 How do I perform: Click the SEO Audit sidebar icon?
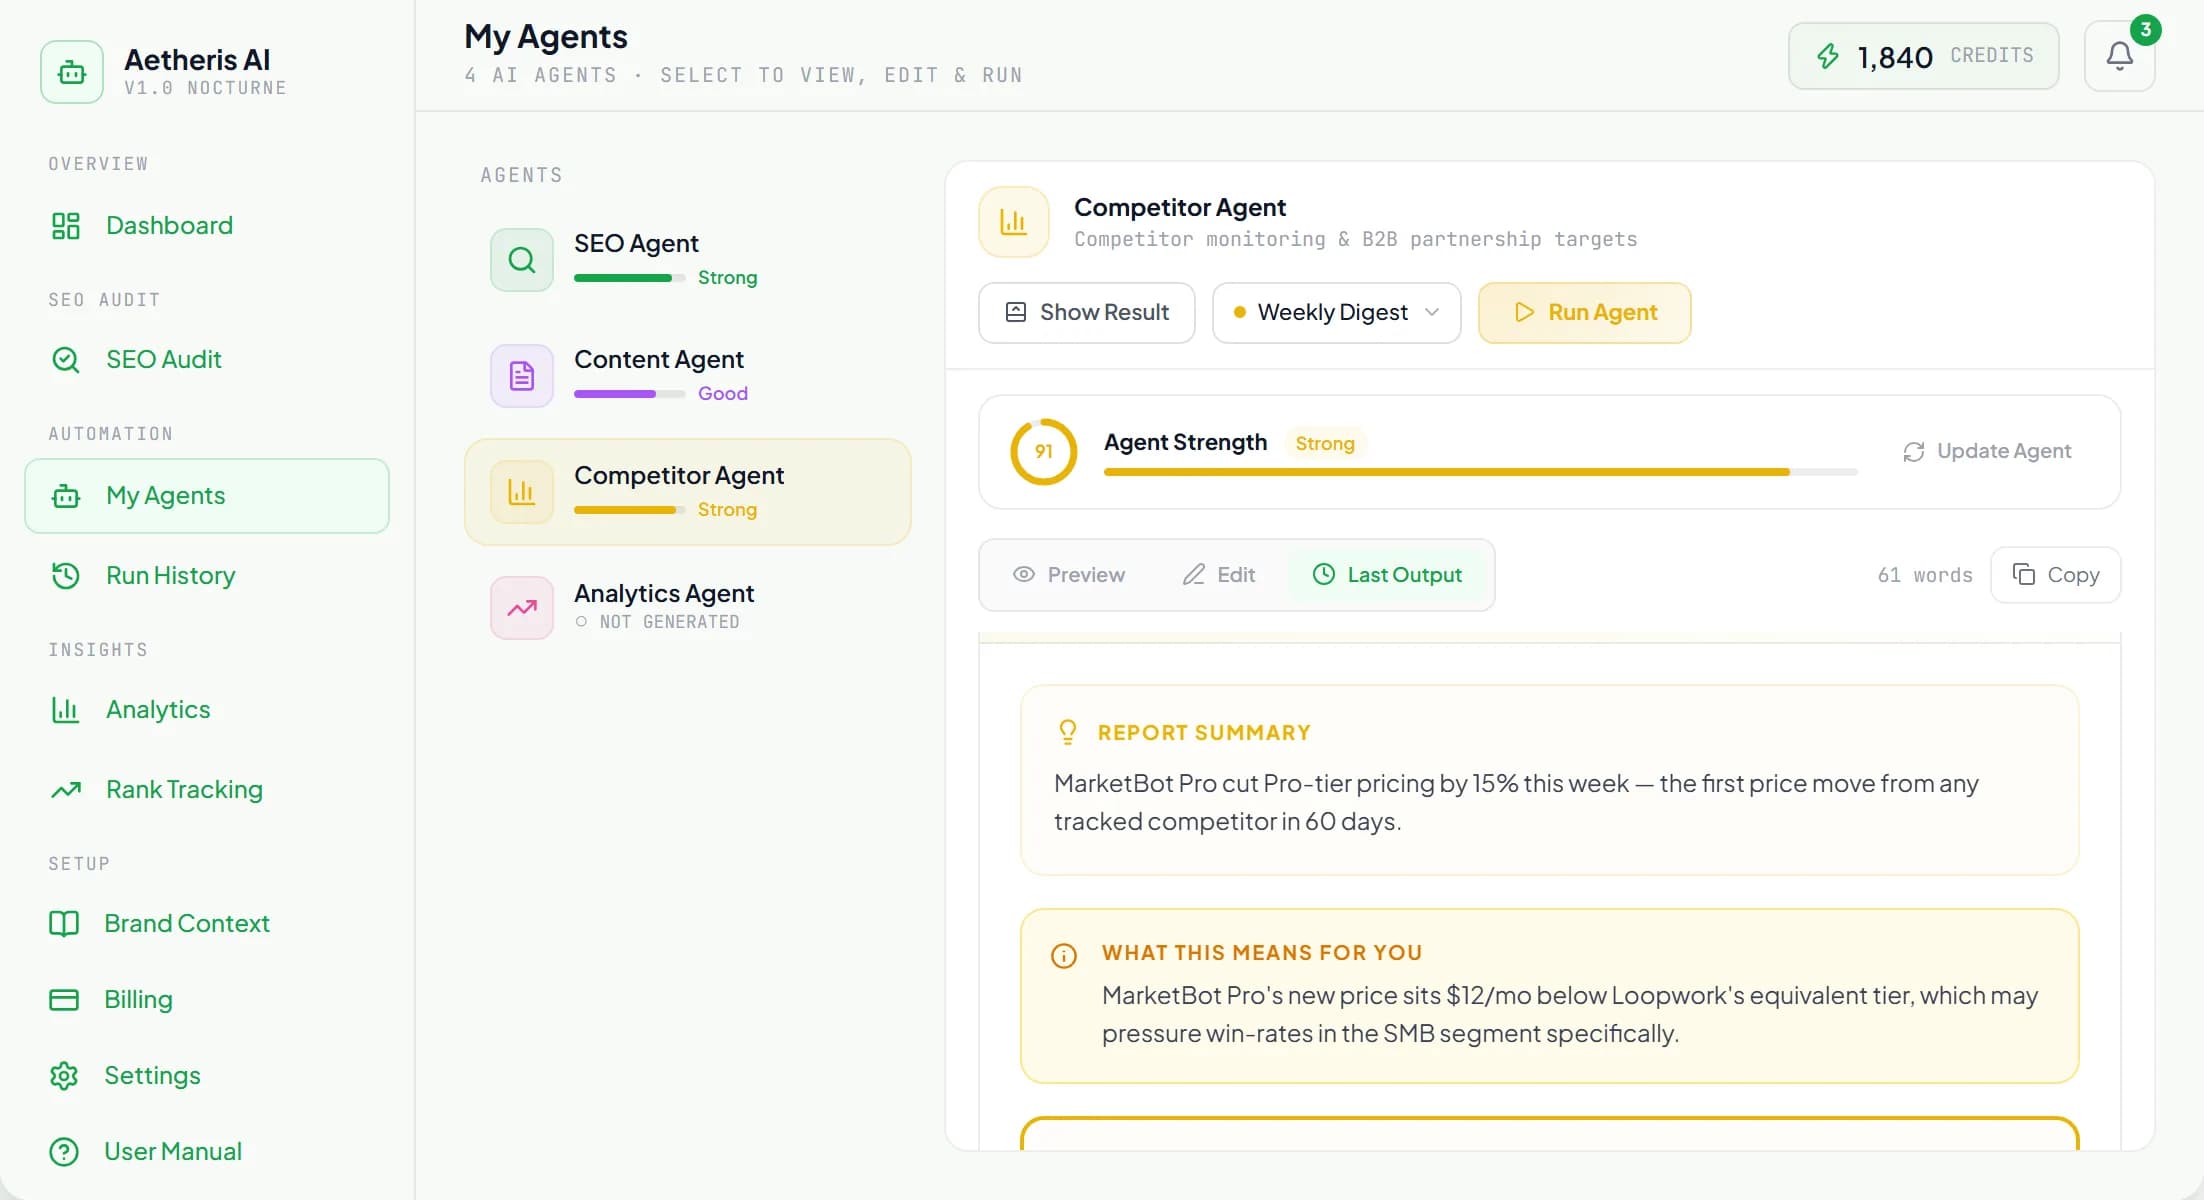(x=66, y=360)
